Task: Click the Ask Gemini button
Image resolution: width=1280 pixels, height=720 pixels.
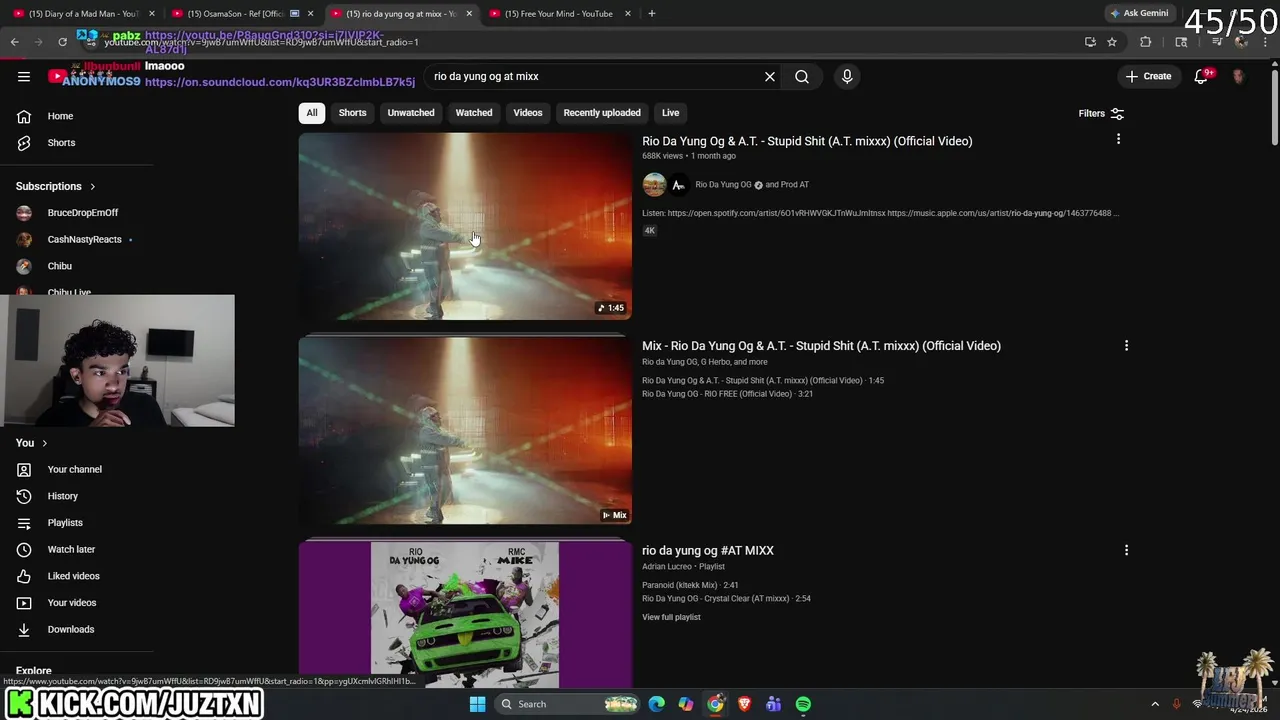Action: (x=1139, y=13)
